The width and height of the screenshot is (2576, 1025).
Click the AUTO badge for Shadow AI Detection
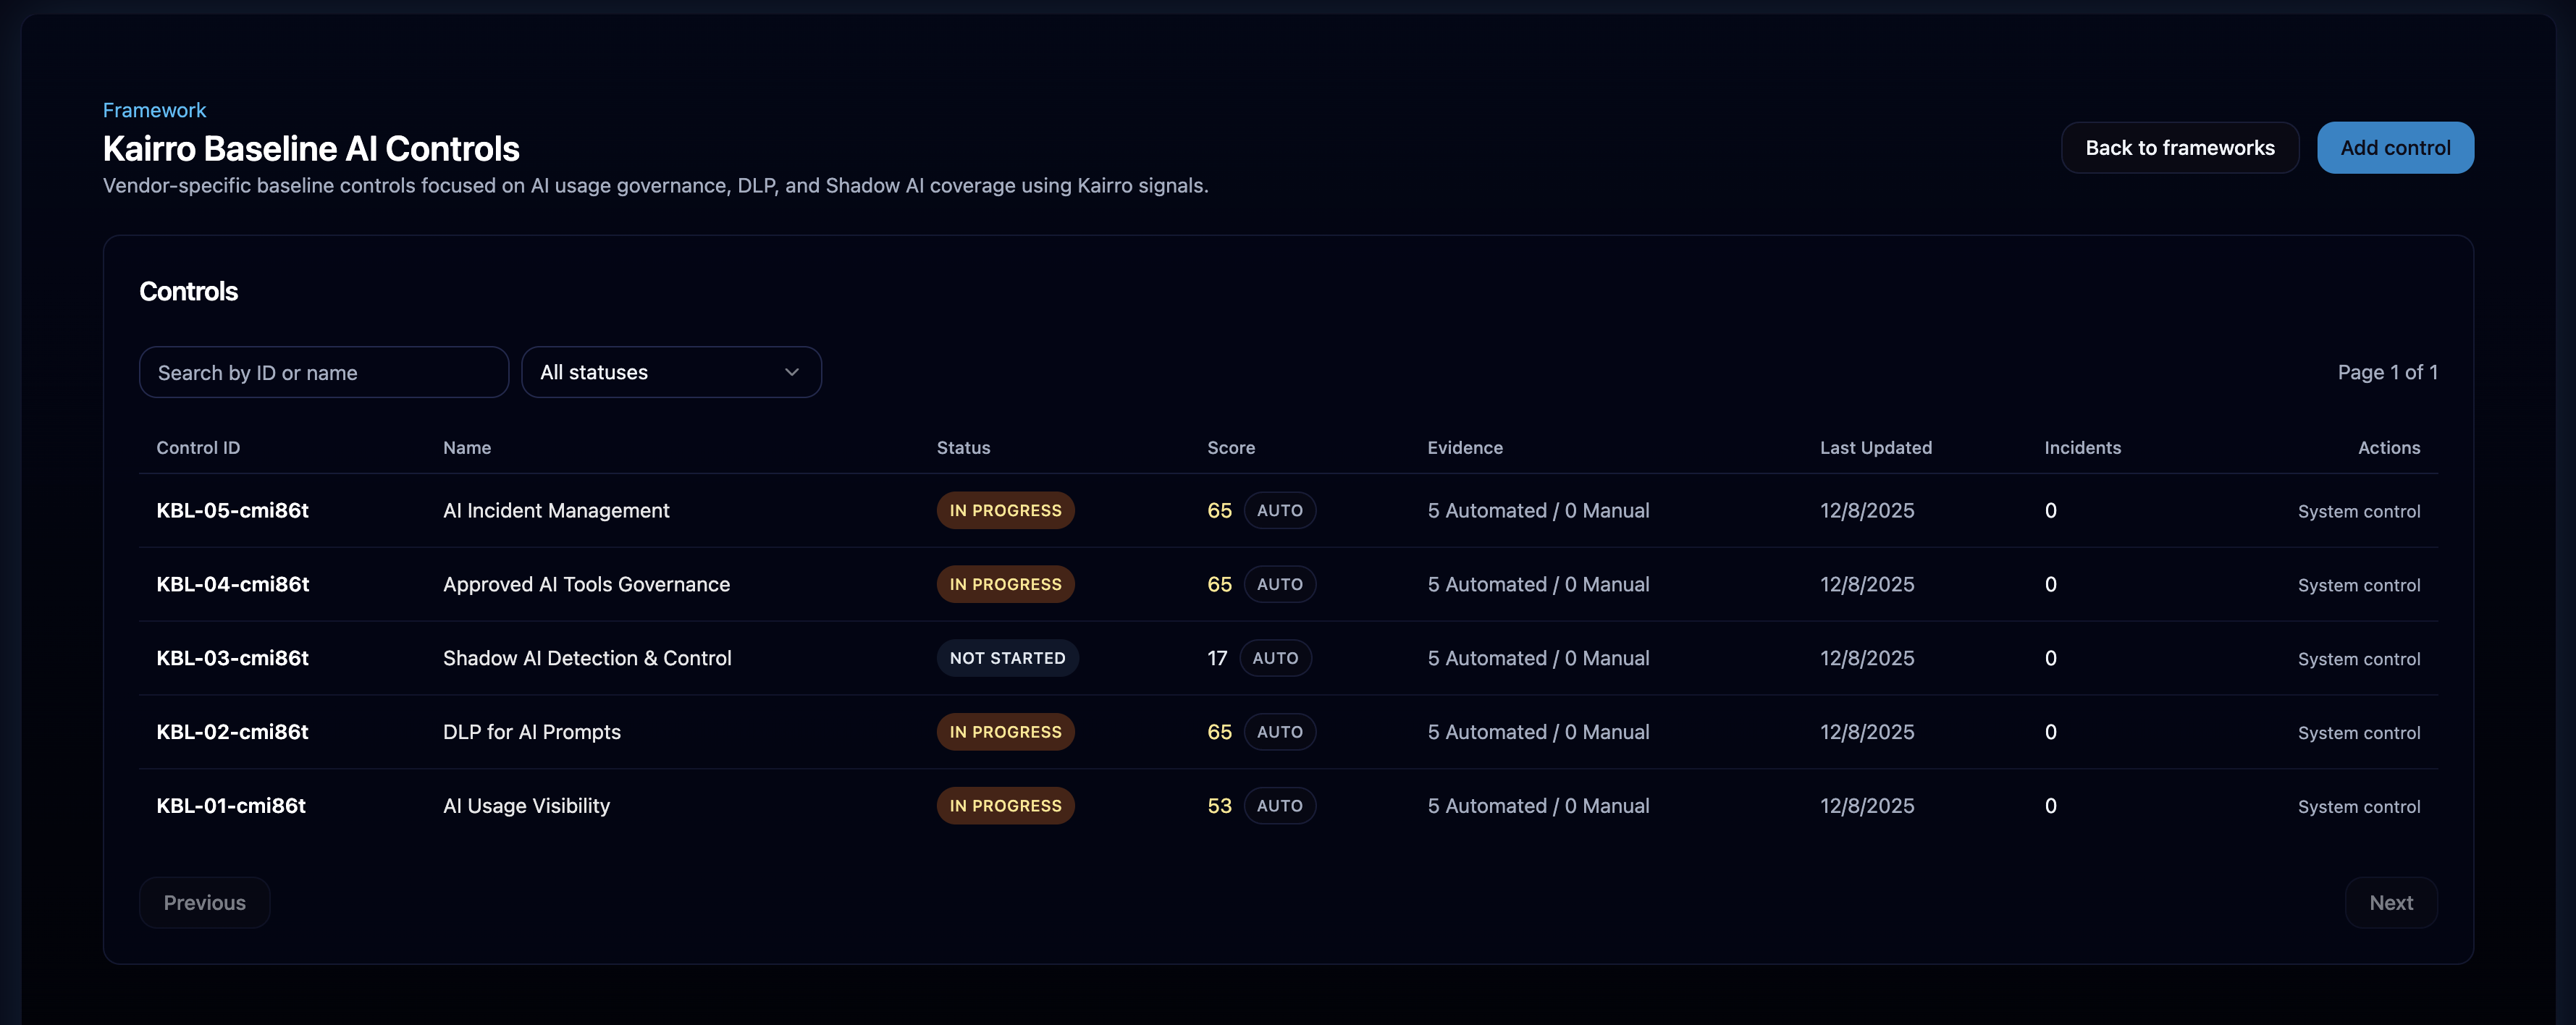click(x=1274, y=658)
